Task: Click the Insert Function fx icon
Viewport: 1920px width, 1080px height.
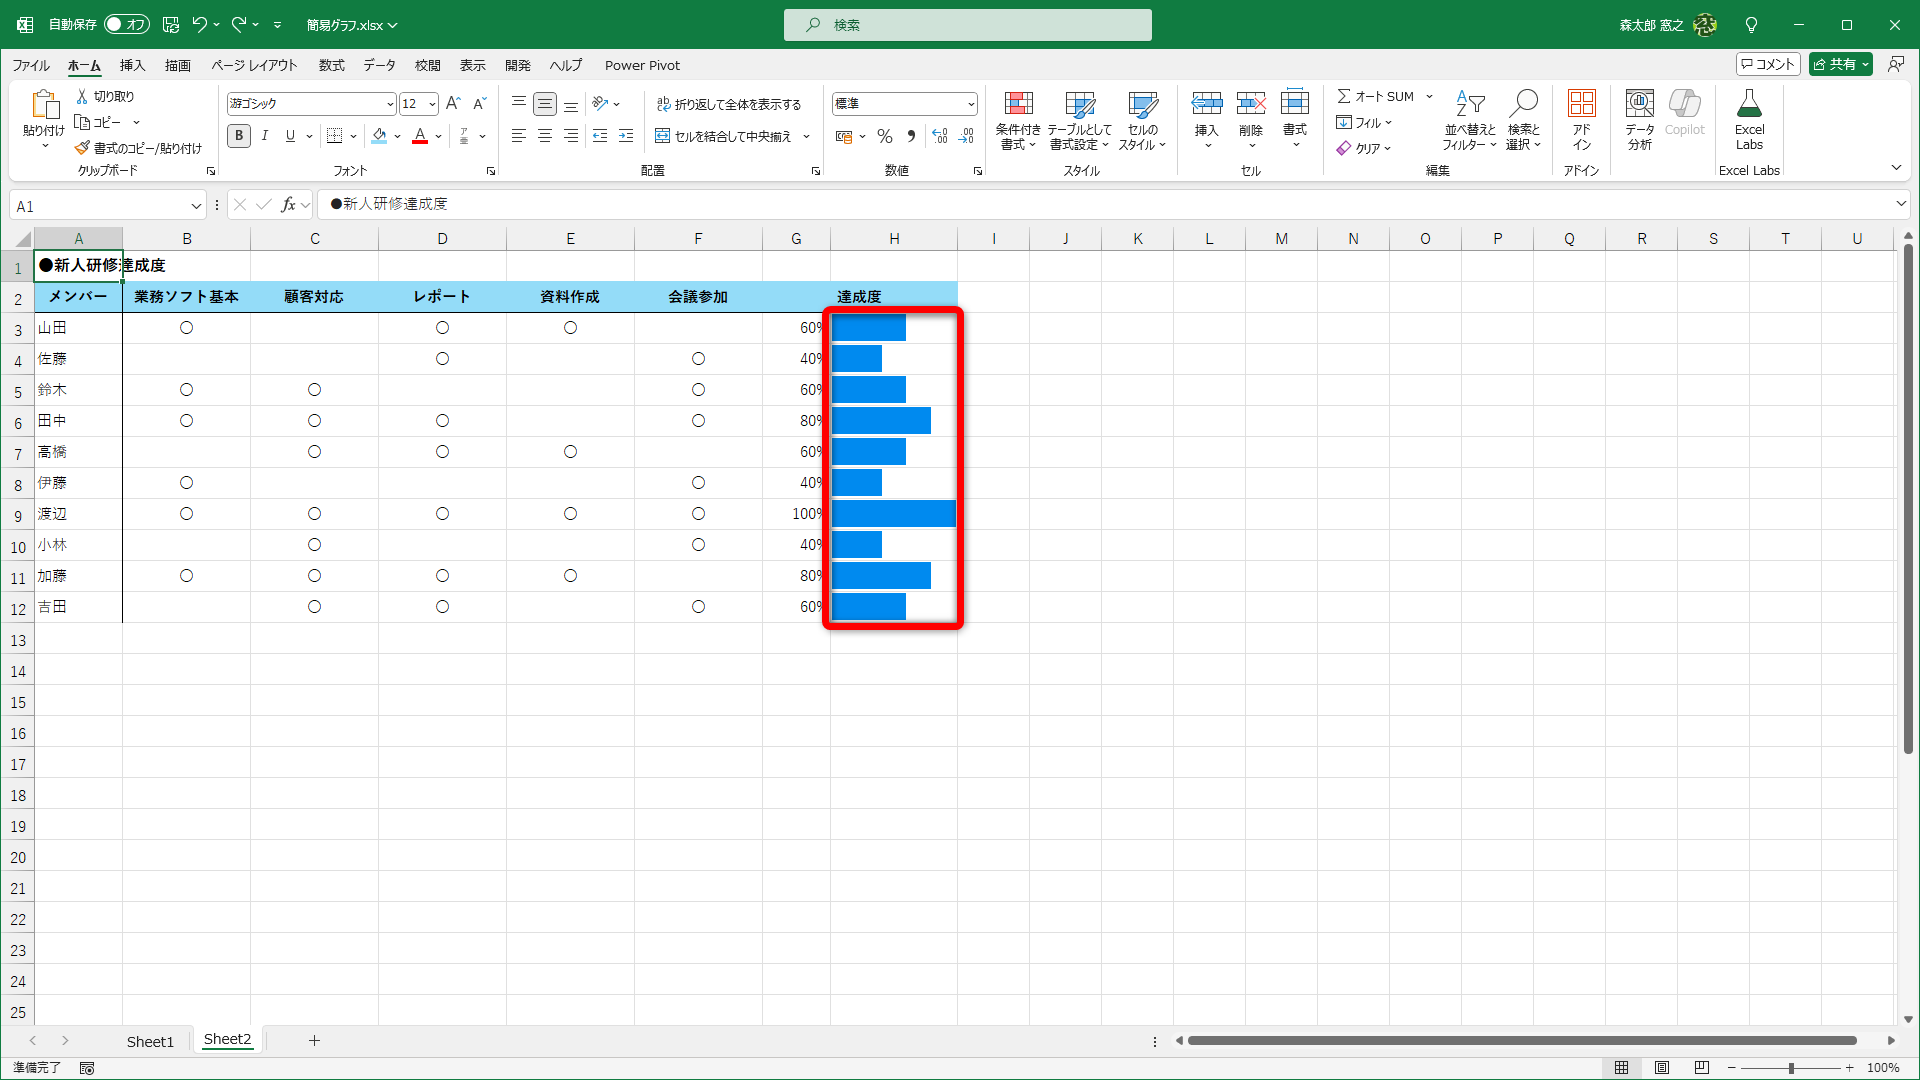Action: pyautogui.click(x=288, y=205)
